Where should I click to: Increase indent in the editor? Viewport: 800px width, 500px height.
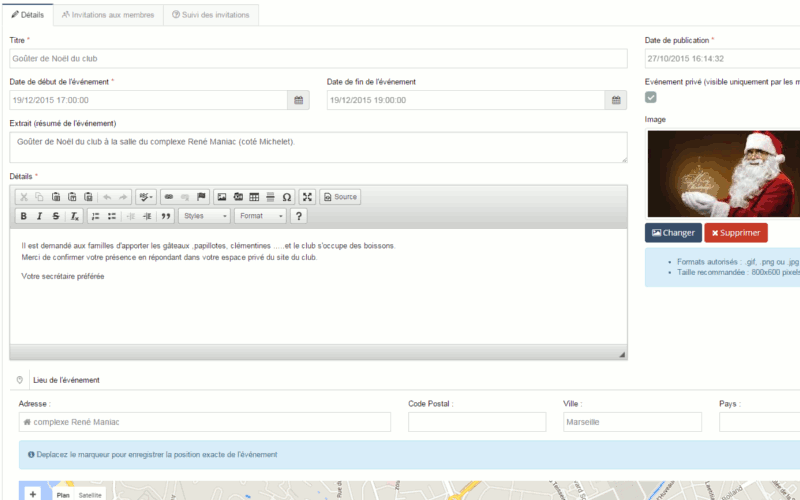(x=147, y=216)
